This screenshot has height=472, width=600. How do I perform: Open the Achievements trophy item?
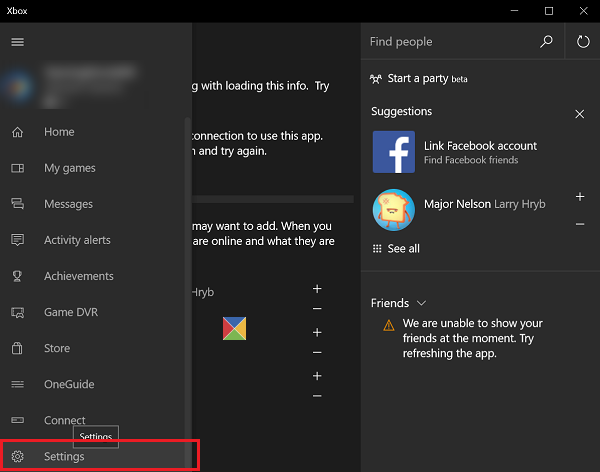click(x=78, y=276)
